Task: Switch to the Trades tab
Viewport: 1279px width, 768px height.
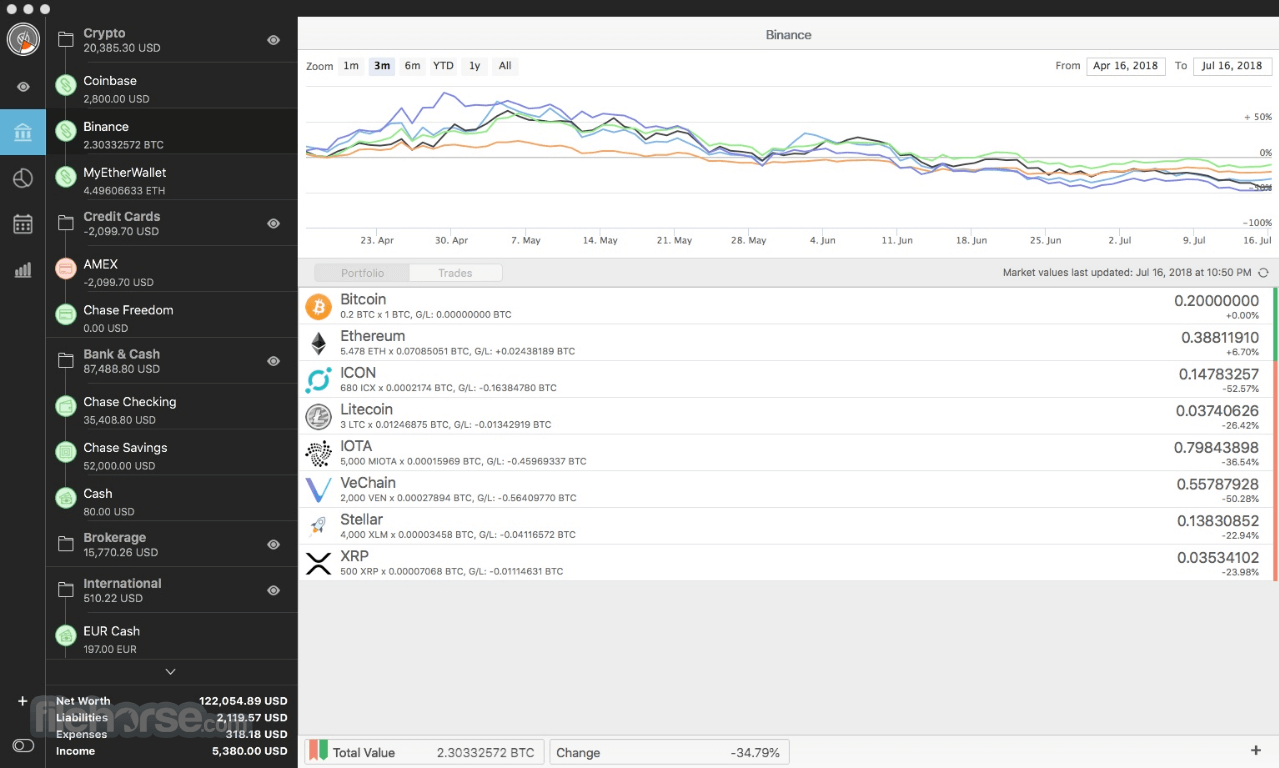Action: click(x=455, y=273)
